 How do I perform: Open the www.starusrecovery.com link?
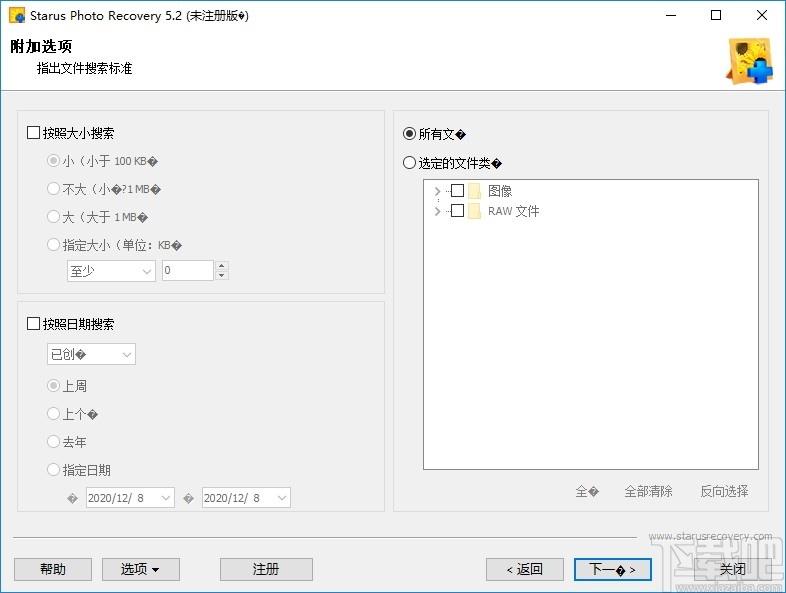coord(710,536)
